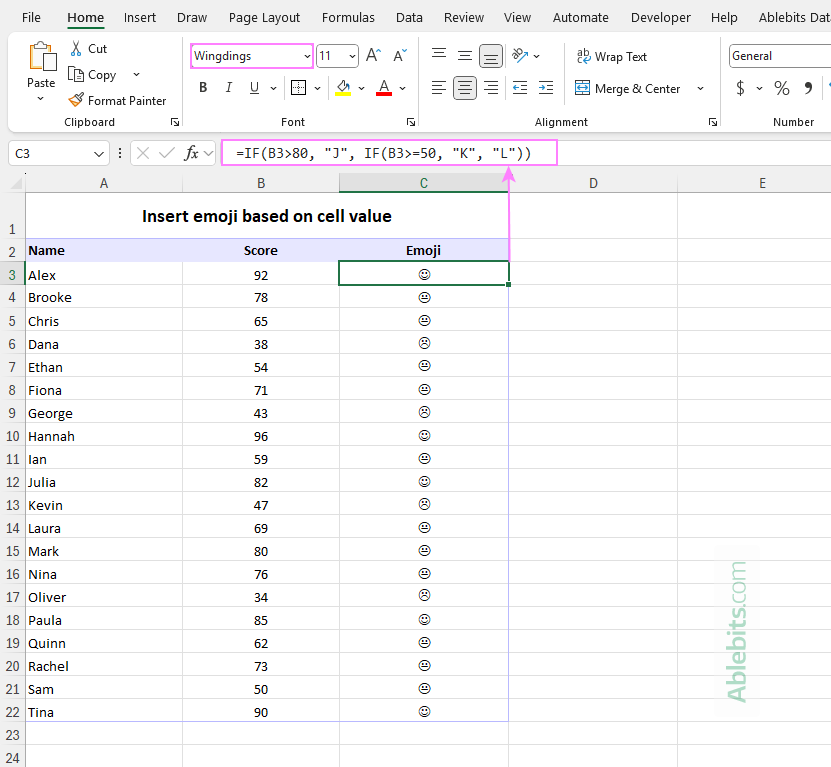Apply percent style number format
This screenshot has width=831, height=767.
[x=781, y=88]
